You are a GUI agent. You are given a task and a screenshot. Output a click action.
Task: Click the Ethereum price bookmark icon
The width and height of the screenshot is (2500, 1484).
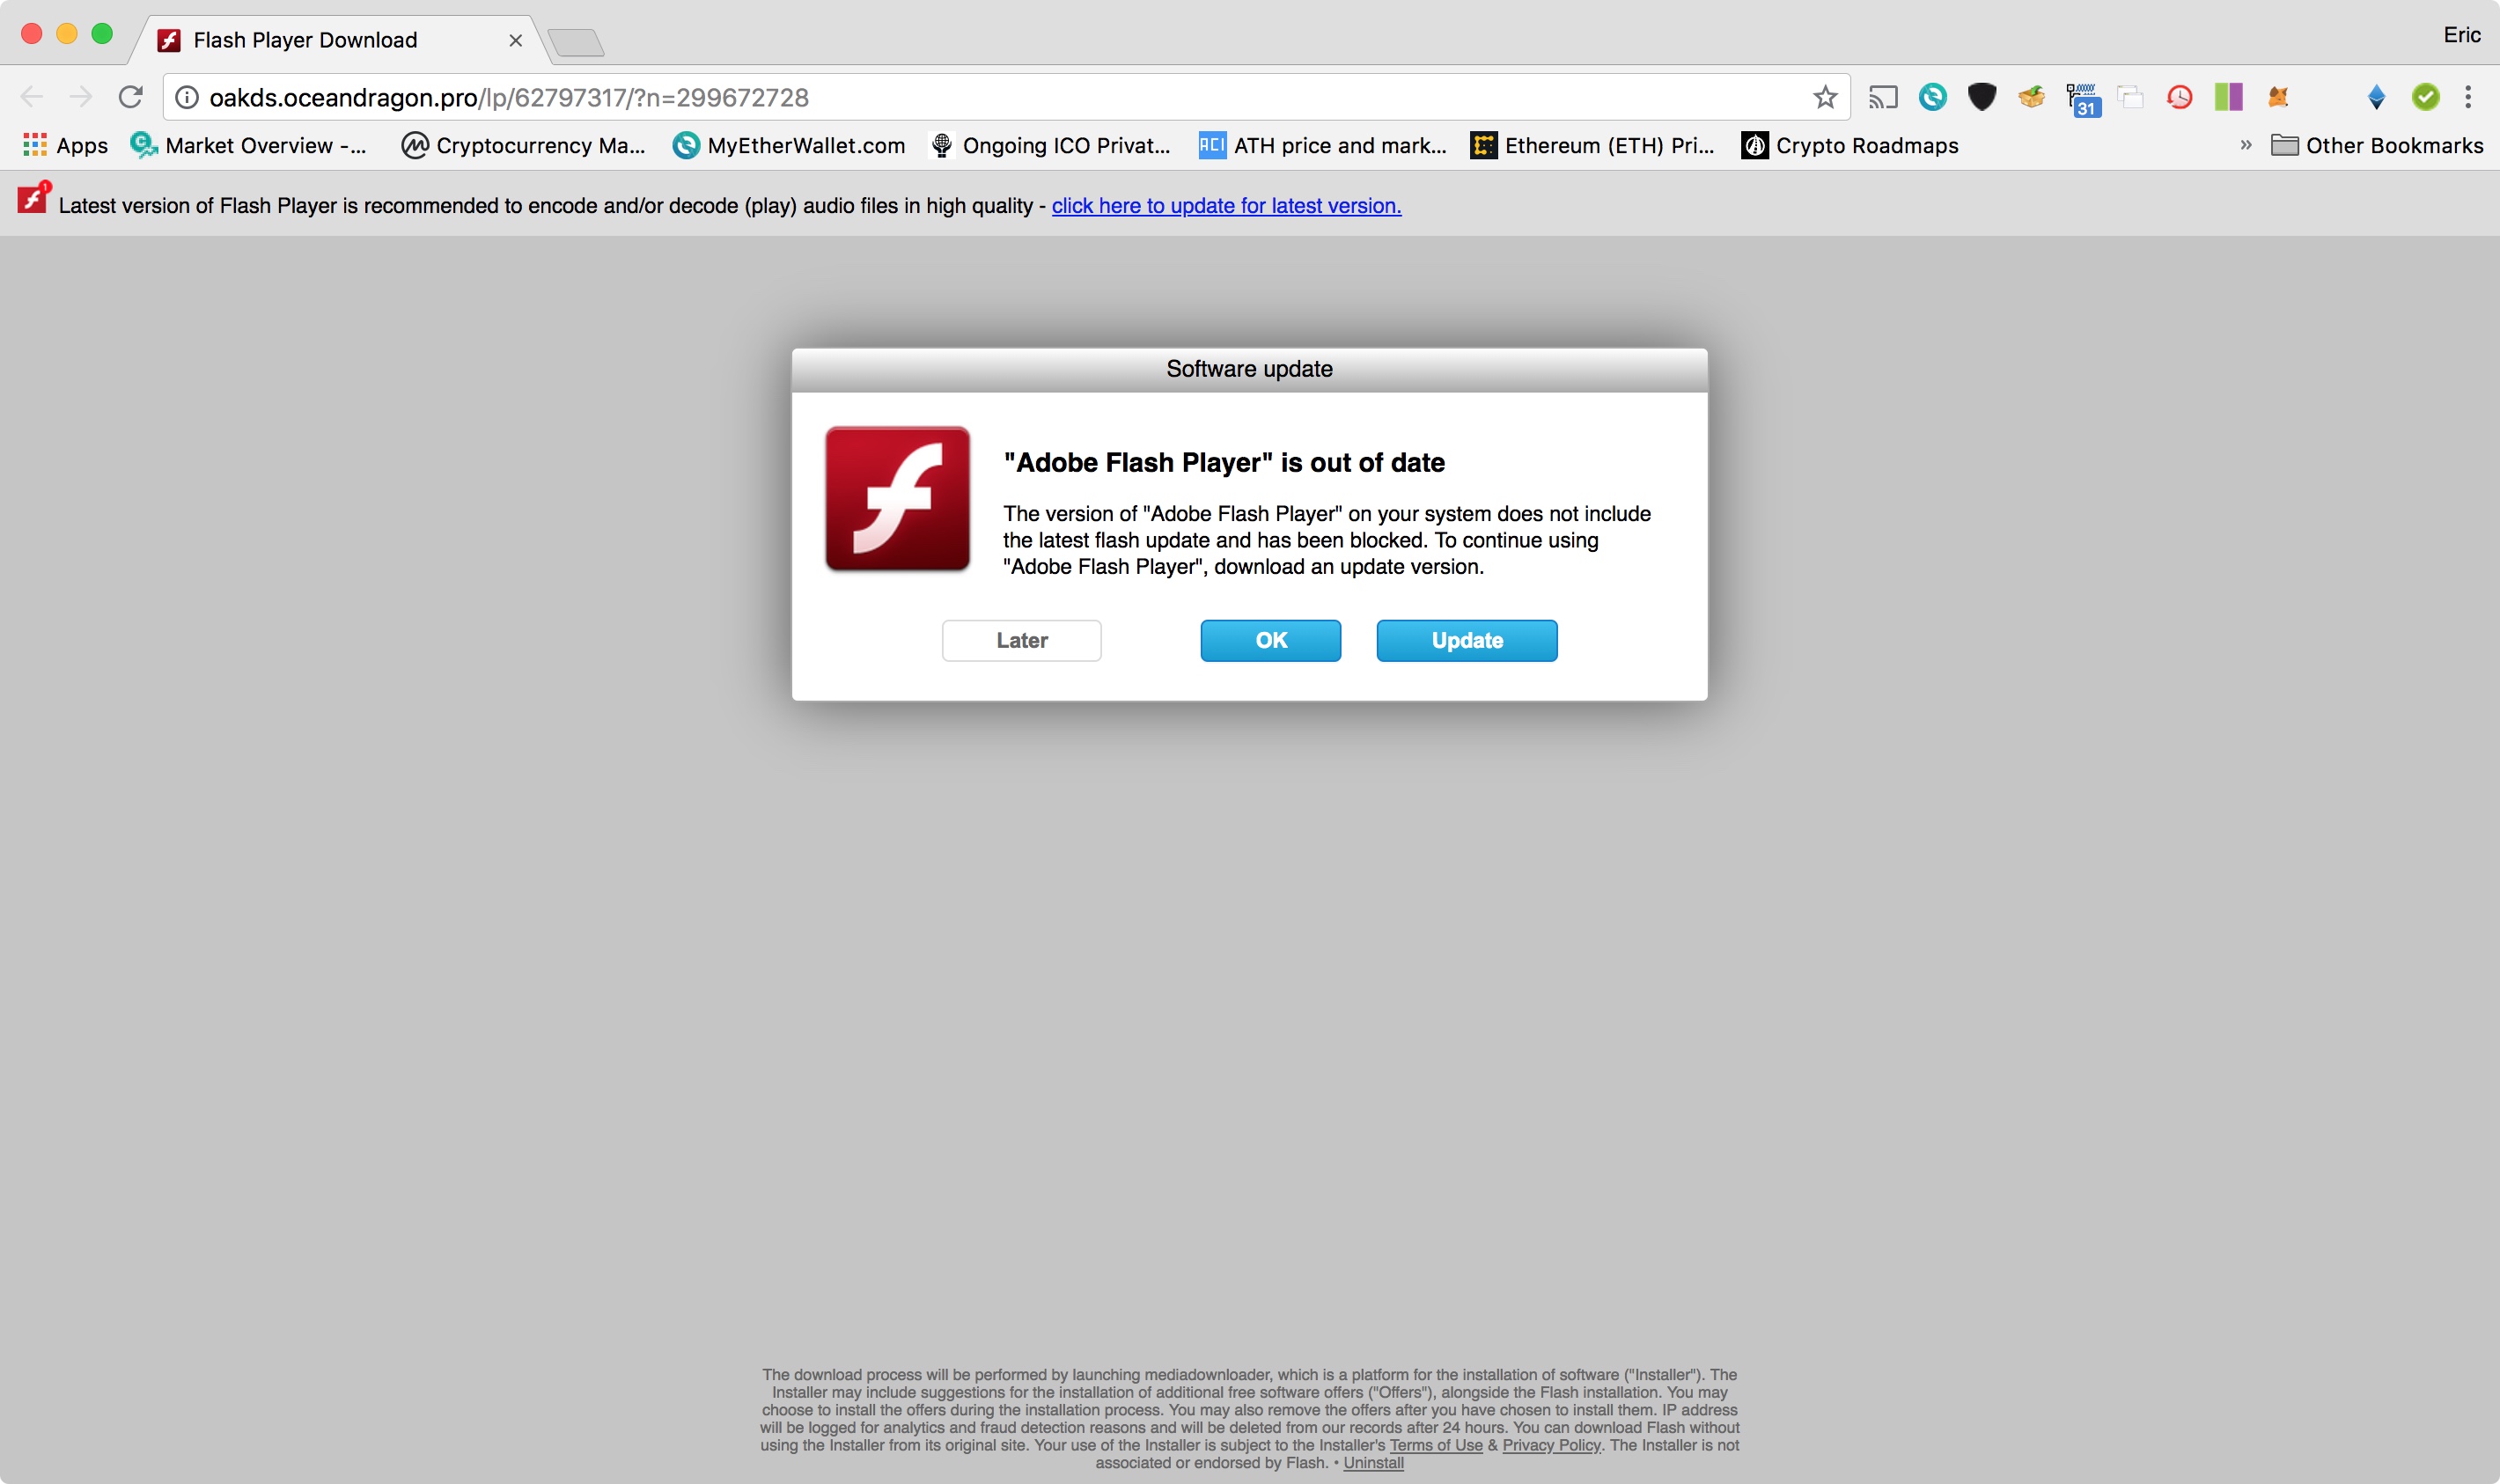click(1486, 145)
